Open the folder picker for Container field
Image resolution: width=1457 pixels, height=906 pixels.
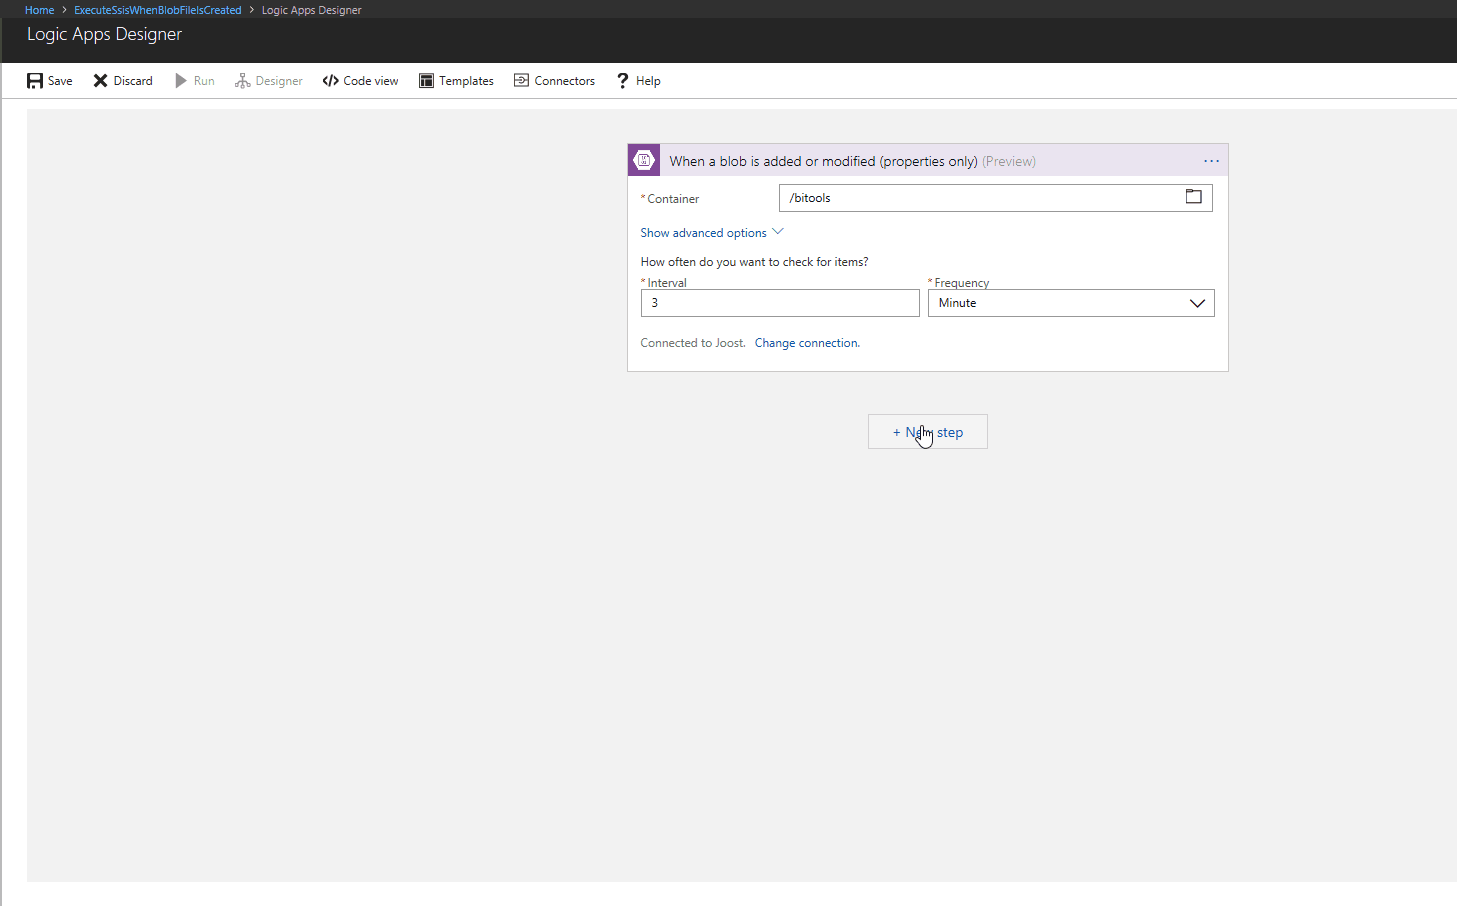click(x=1193, y=197)
